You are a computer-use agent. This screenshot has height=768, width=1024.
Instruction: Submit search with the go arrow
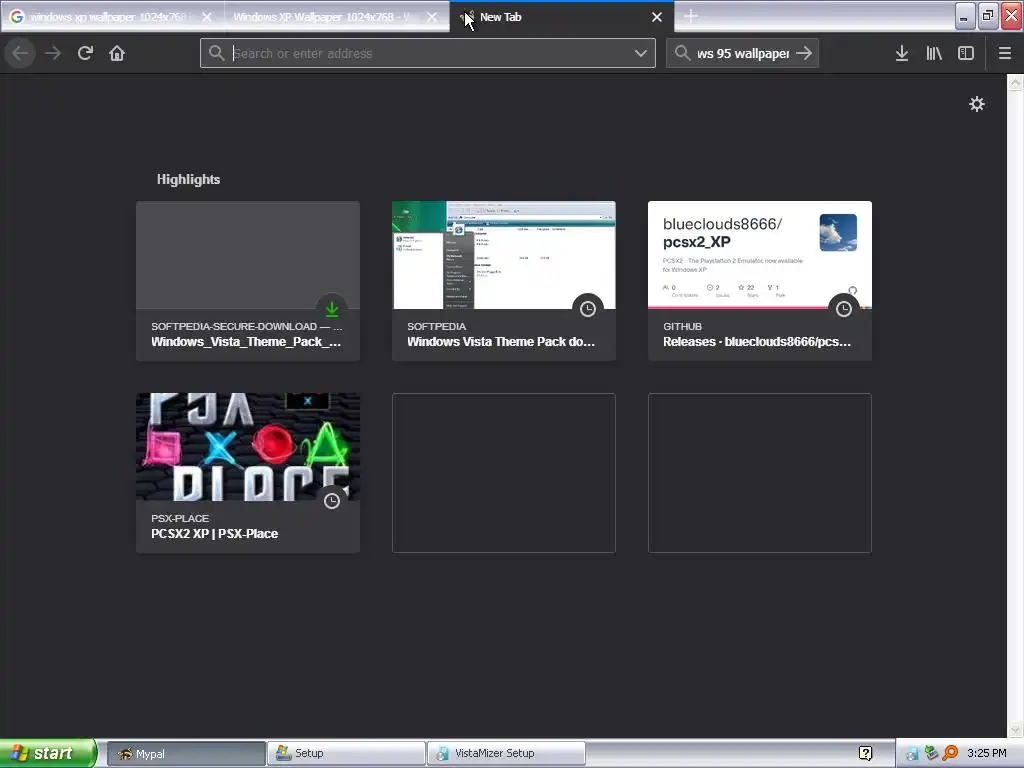click(x=804, y=53)
